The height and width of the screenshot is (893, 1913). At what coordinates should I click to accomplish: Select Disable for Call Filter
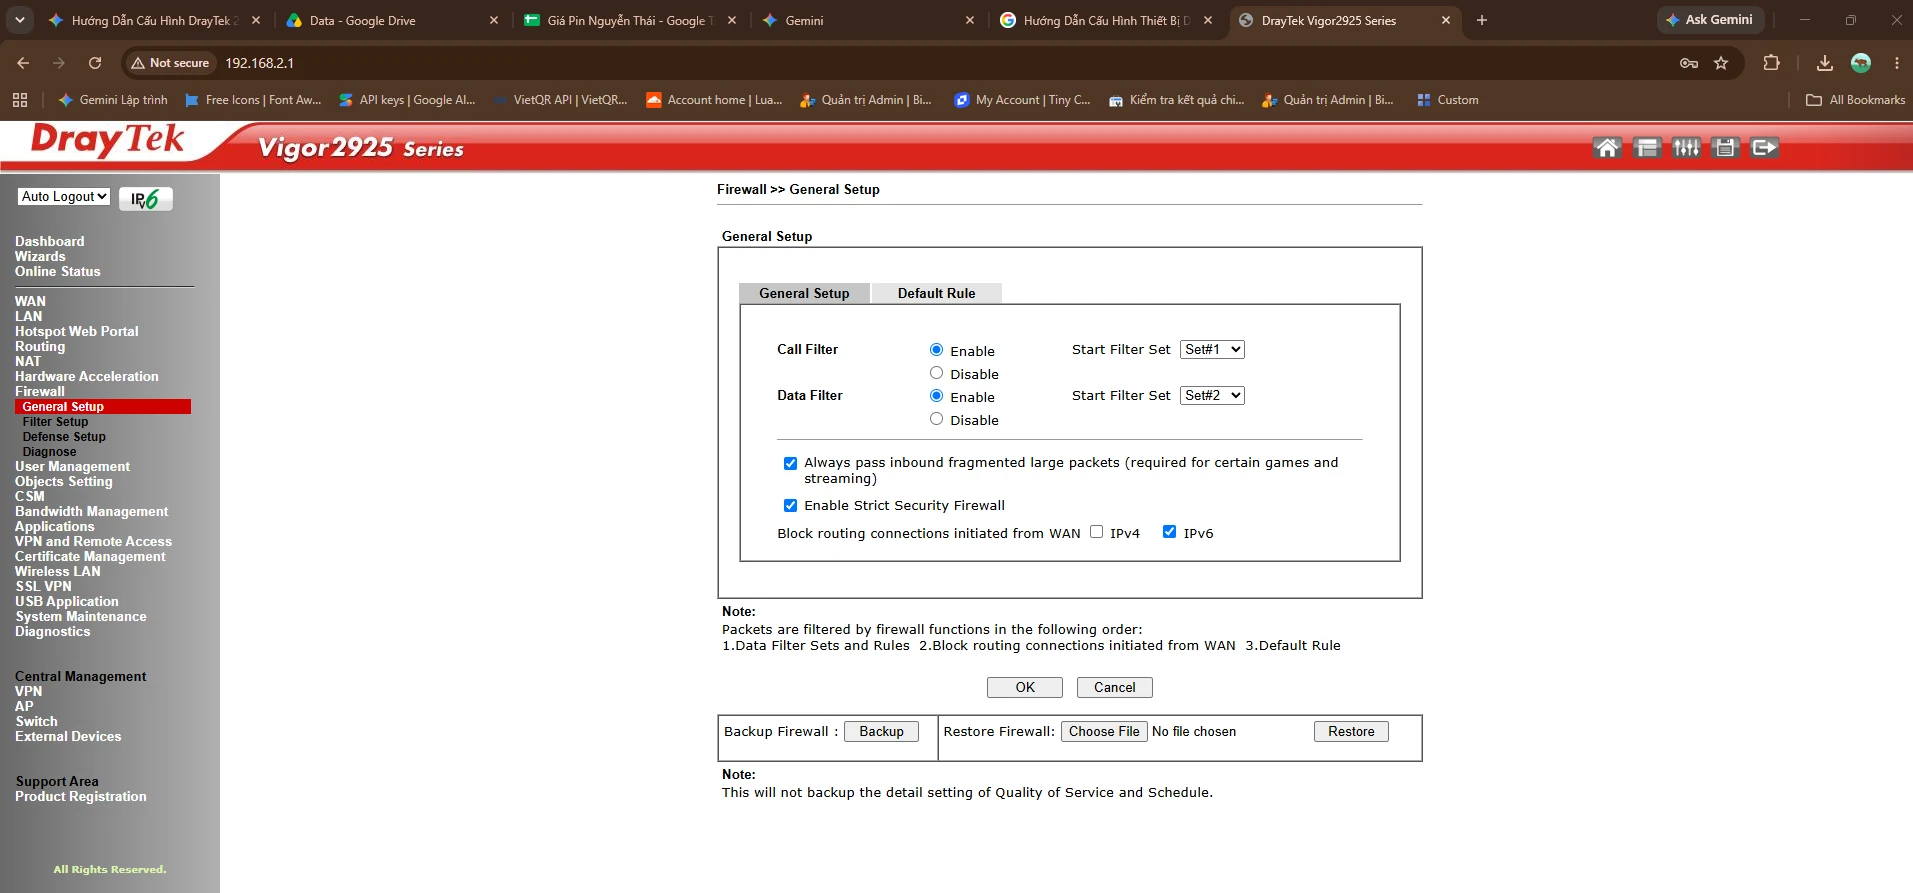[x=937, y=373]
